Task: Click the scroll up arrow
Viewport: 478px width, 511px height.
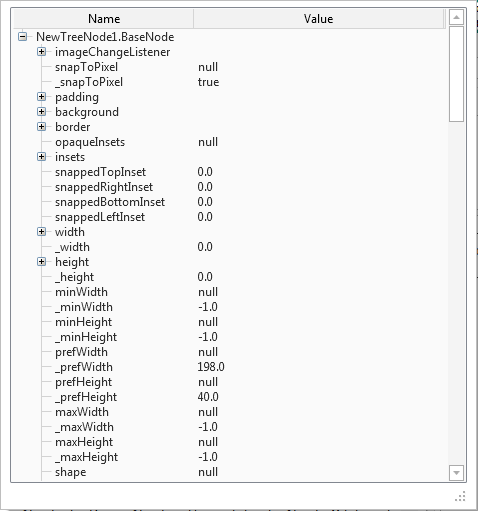Action: pos(456,17)
